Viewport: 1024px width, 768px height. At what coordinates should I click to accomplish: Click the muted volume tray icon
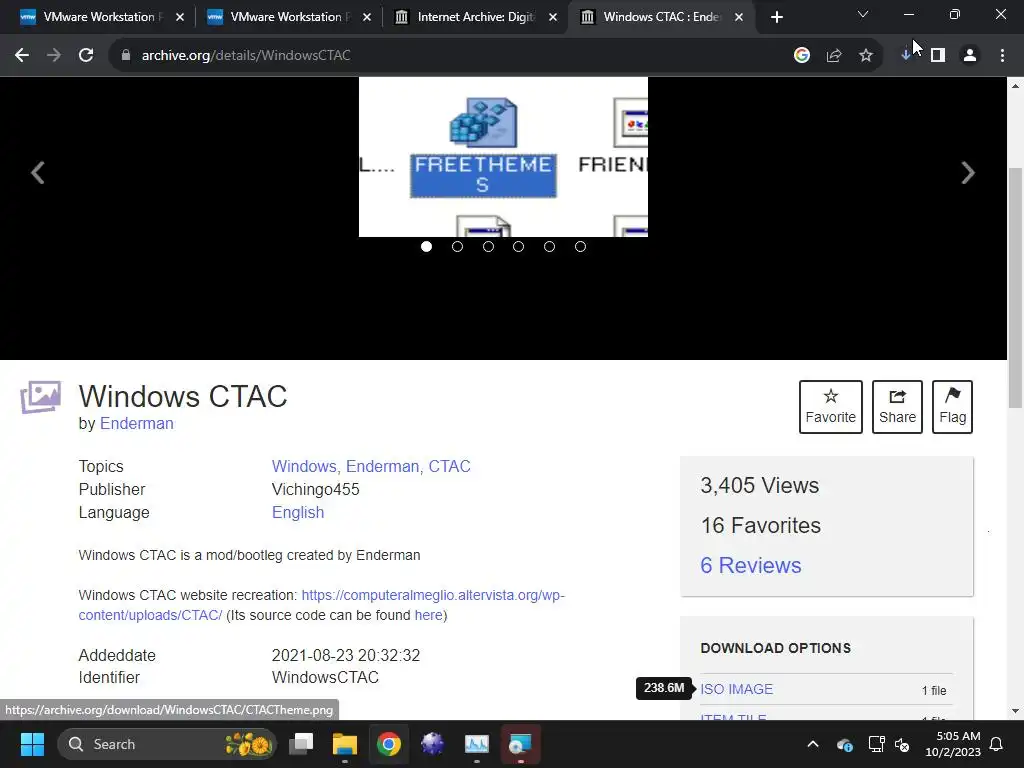[x=902, y=744]
